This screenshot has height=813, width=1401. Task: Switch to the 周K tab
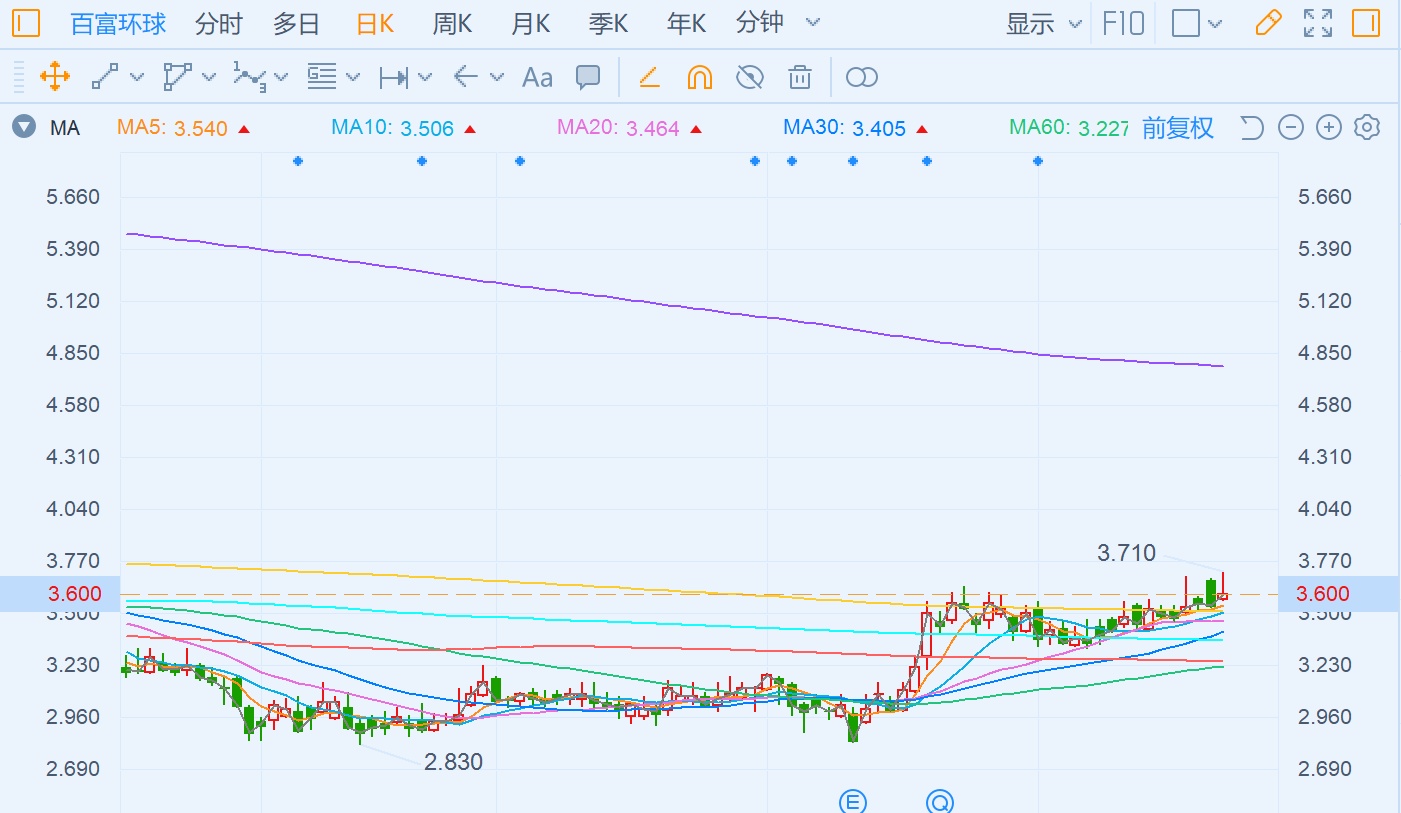coord(452,23)
